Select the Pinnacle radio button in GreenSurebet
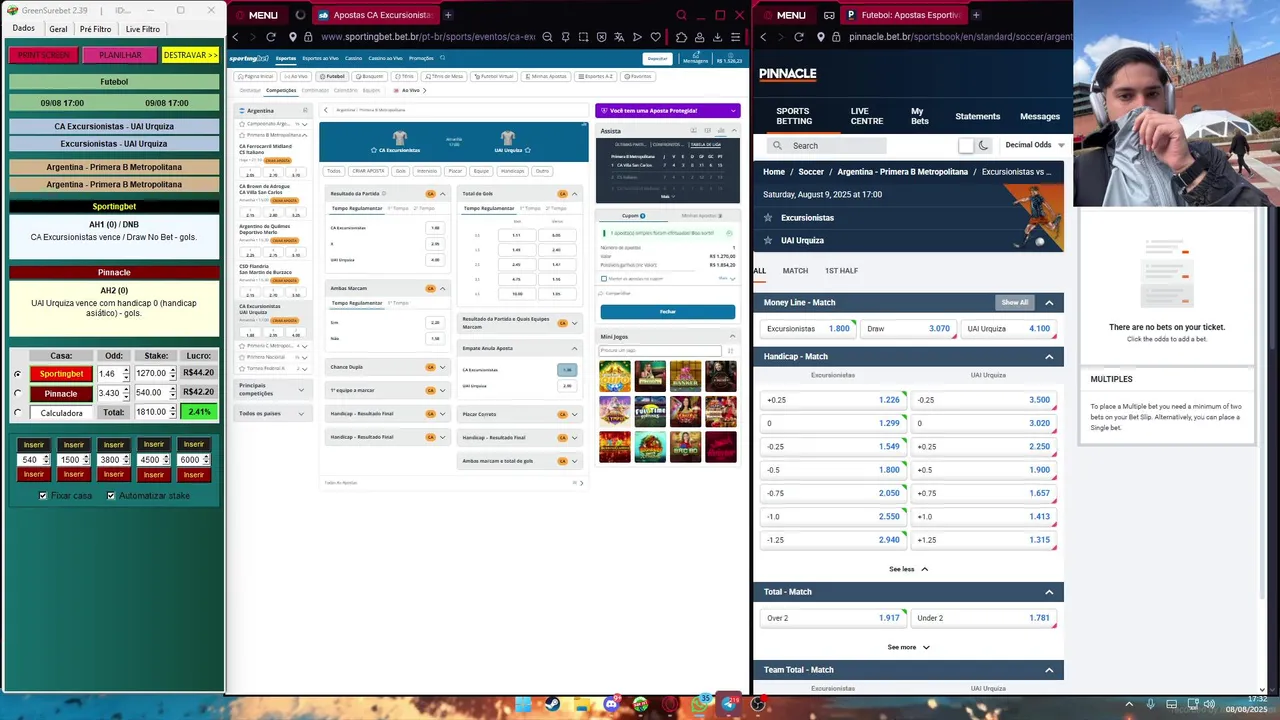 17,394
